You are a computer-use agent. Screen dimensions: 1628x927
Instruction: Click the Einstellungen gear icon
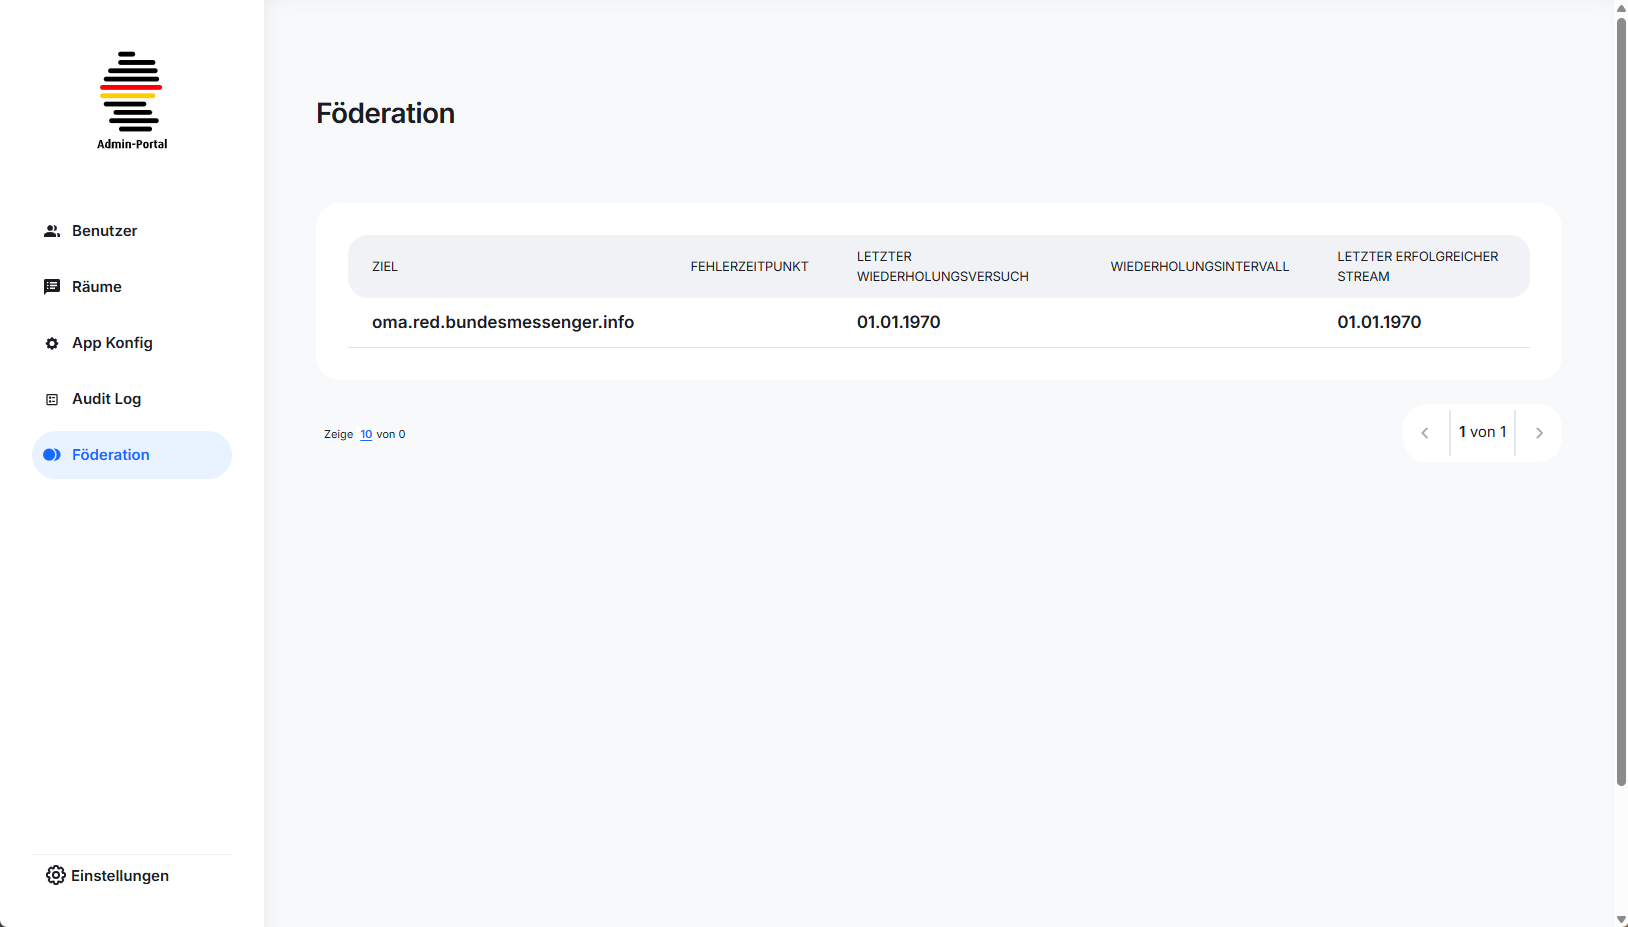pyautogui.click(x=56, y=875)
